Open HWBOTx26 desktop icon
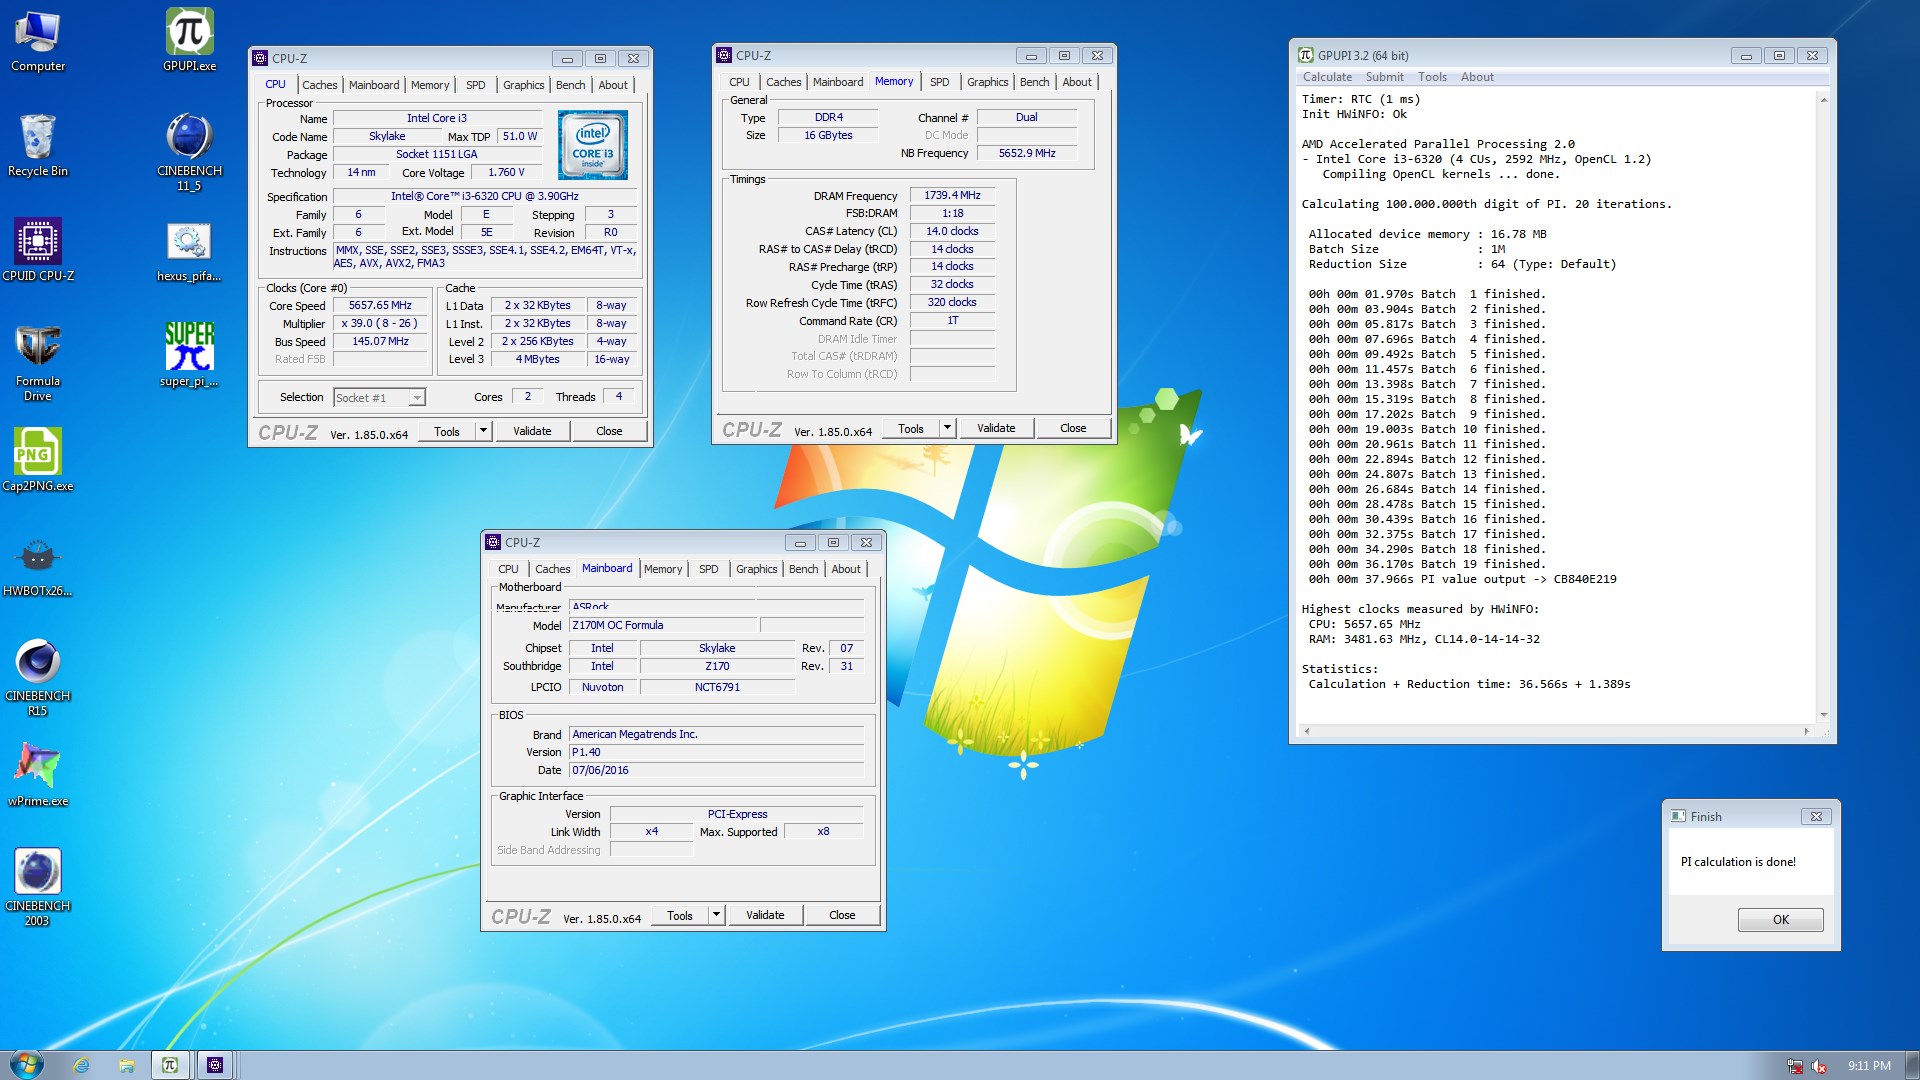 (38, 566)
